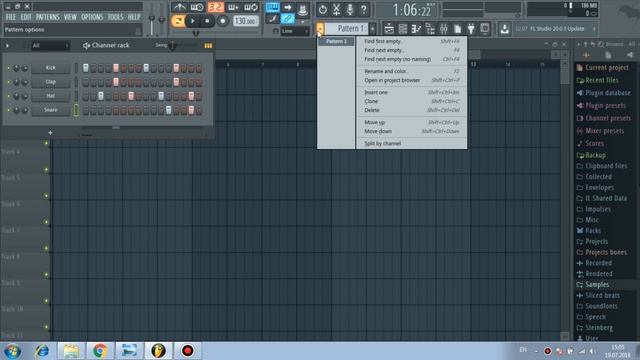
Task: Open the FILE menu
Action: (x=11, y=17)
